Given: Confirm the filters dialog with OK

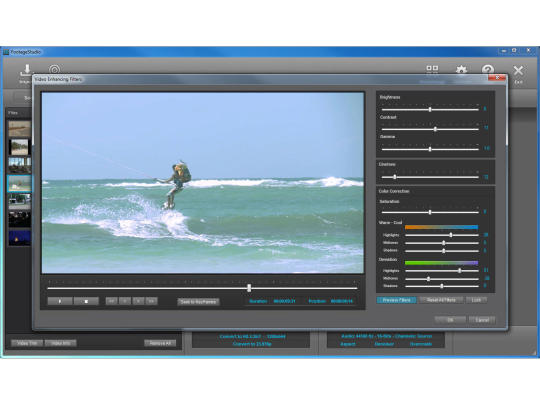Looking at the screenshot, I should pyautogui.click(x=450, y=320).
